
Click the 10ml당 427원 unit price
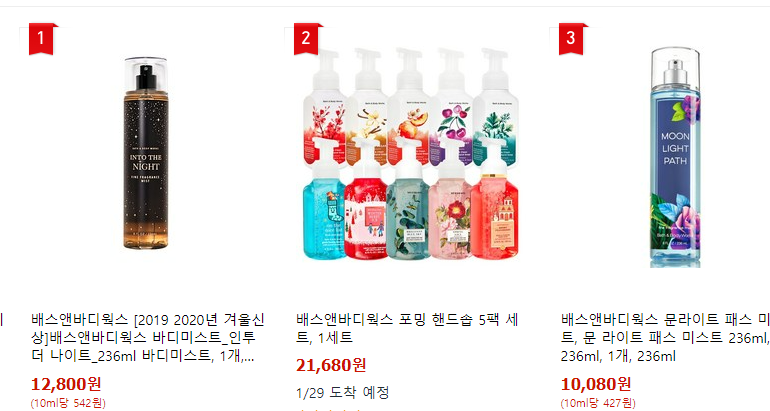point(598,403)
